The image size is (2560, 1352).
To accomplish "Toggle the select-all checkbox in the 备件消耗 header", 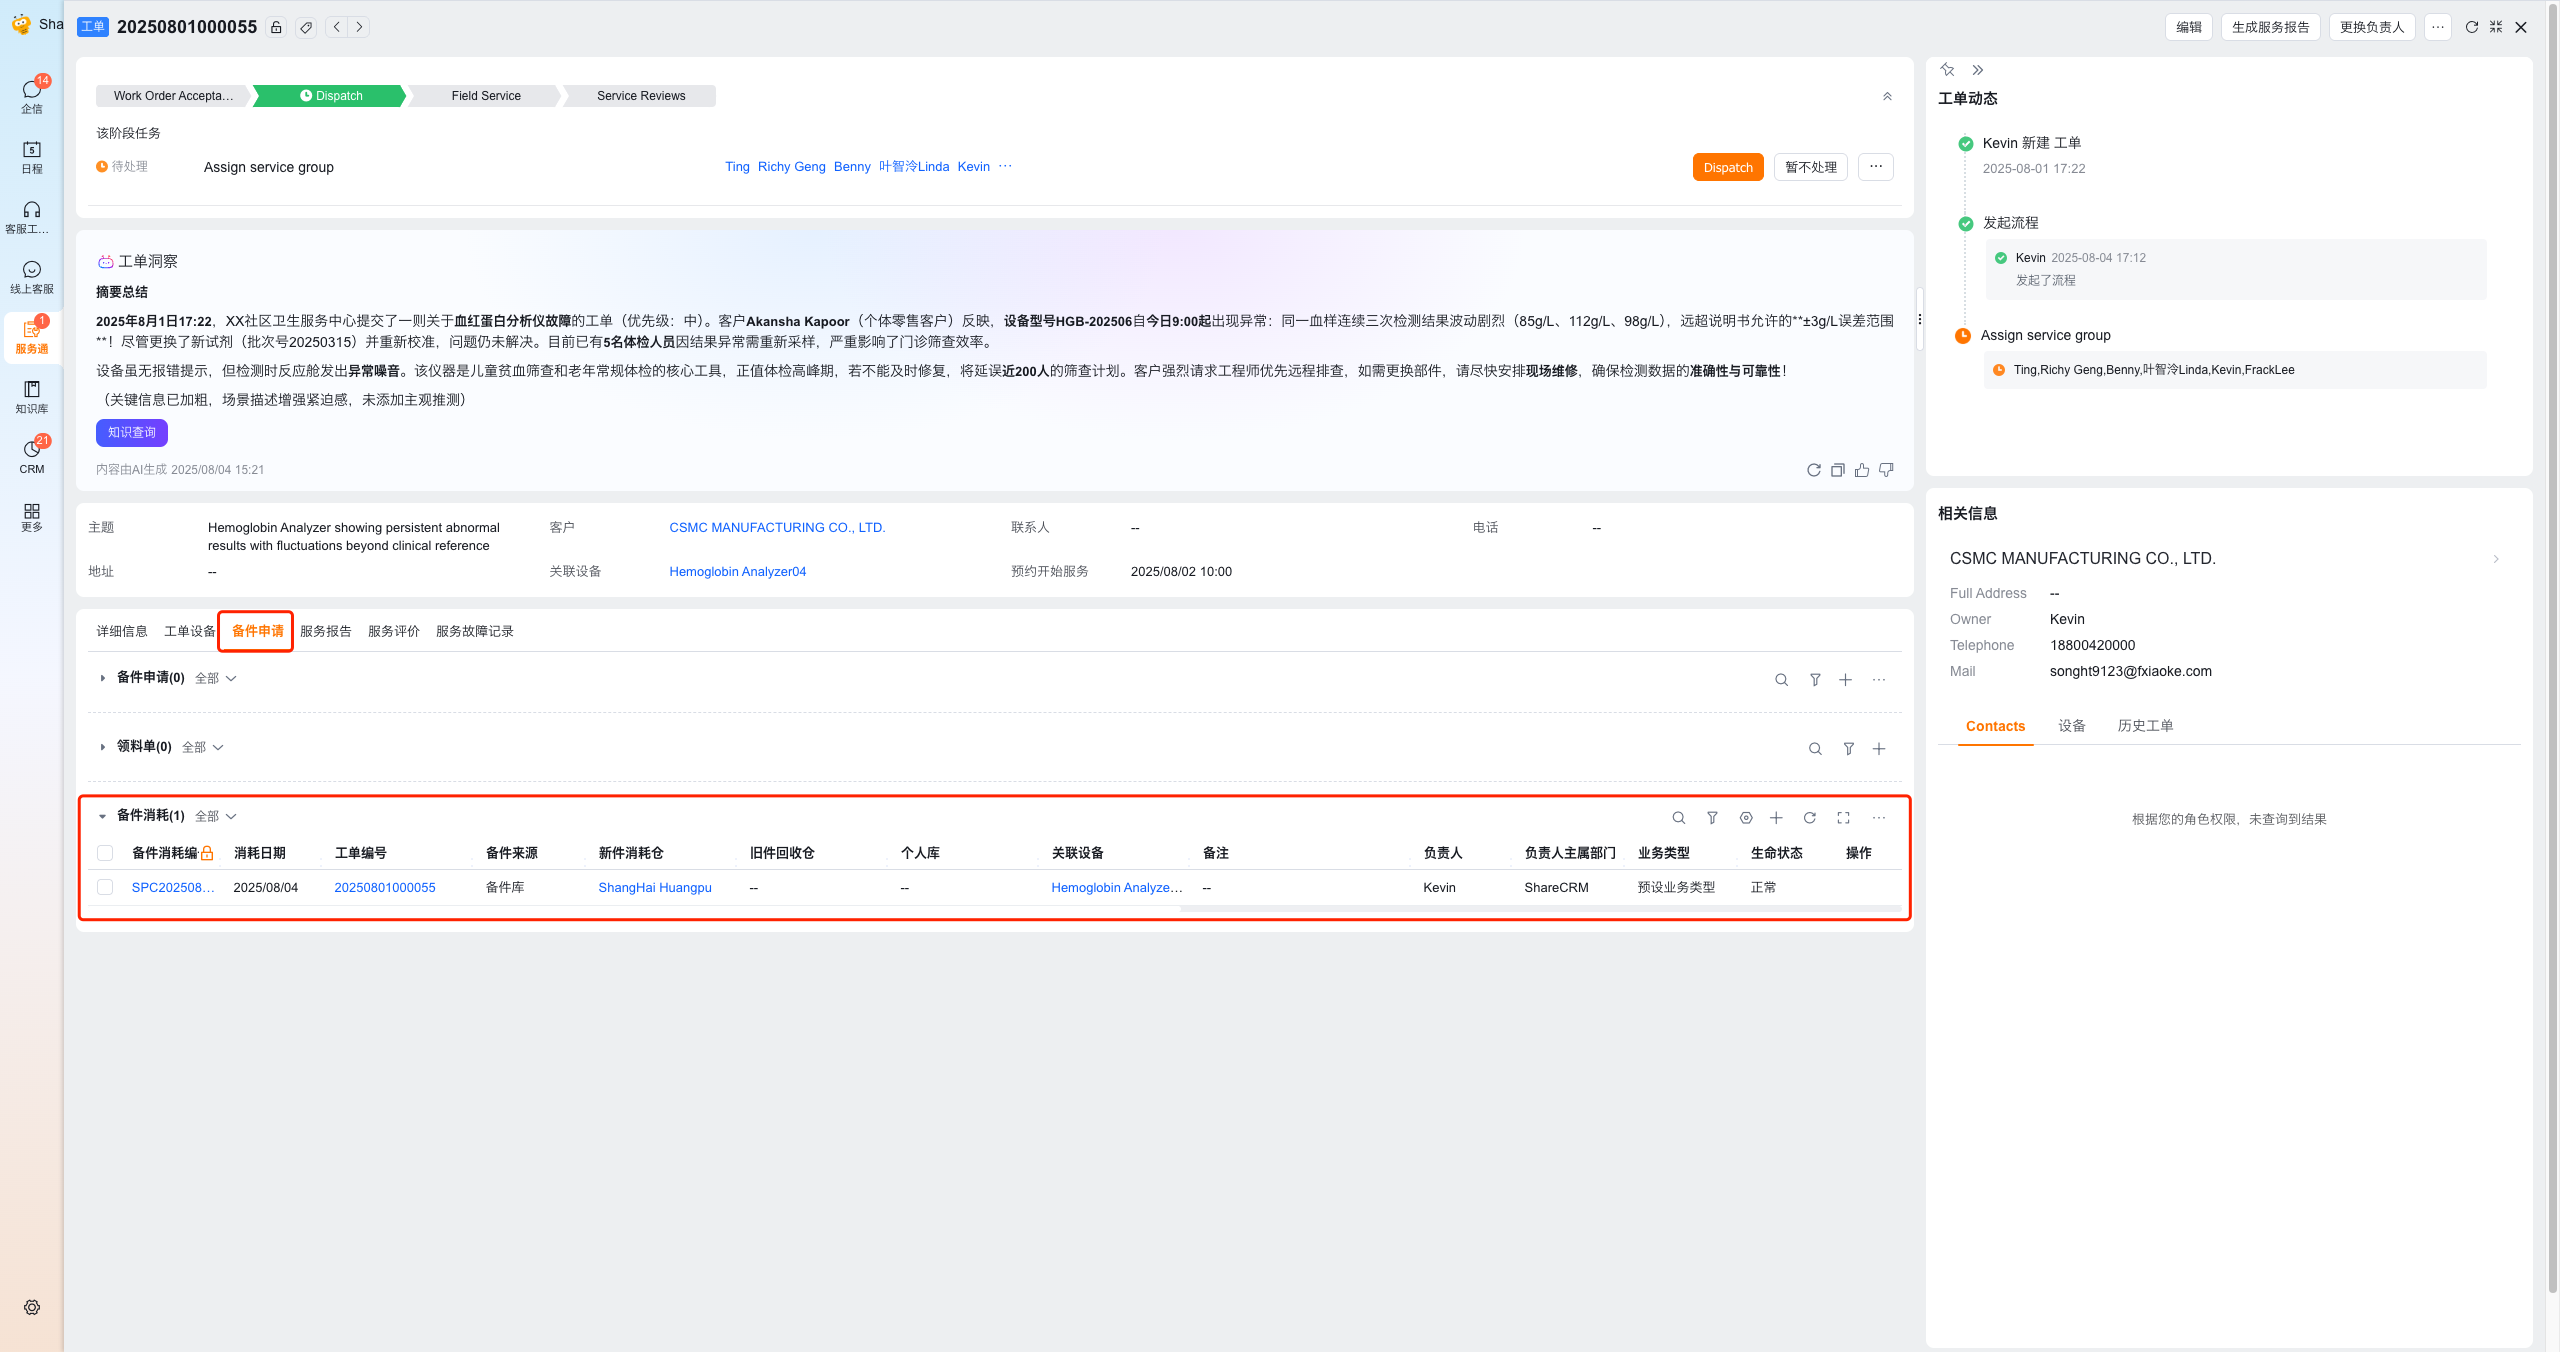I will point(105,853).
